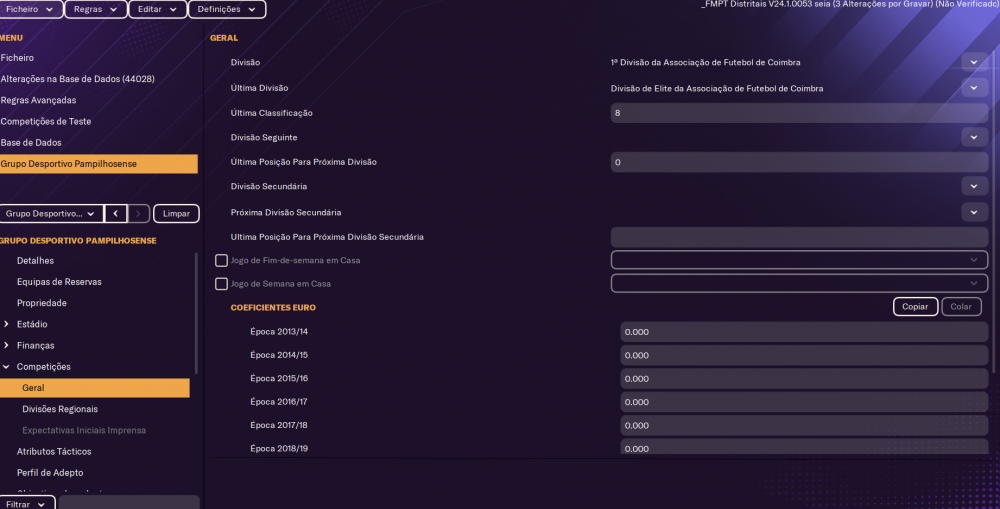Click the main panel vertical scrollbar
This screenshot has height=509, width=1000.
(994, 210)
